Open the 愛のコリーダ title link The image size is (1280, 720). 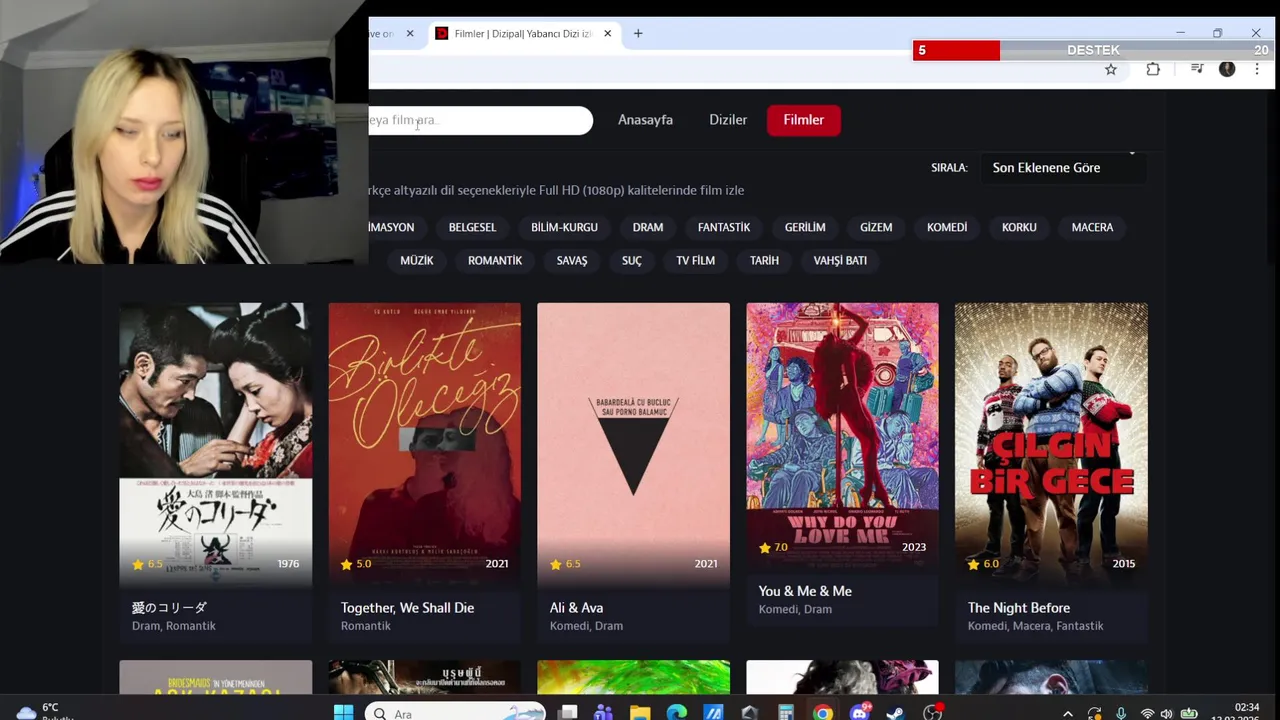[169, 608]
